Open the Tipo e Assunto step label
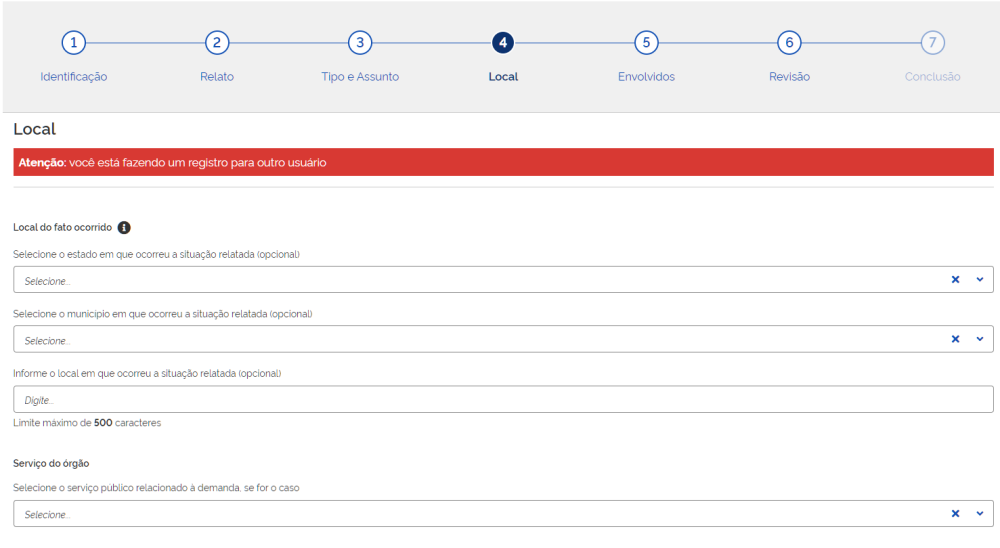Image resolution: width=1000 pixels, height=548 pixels. pos(360,77)
